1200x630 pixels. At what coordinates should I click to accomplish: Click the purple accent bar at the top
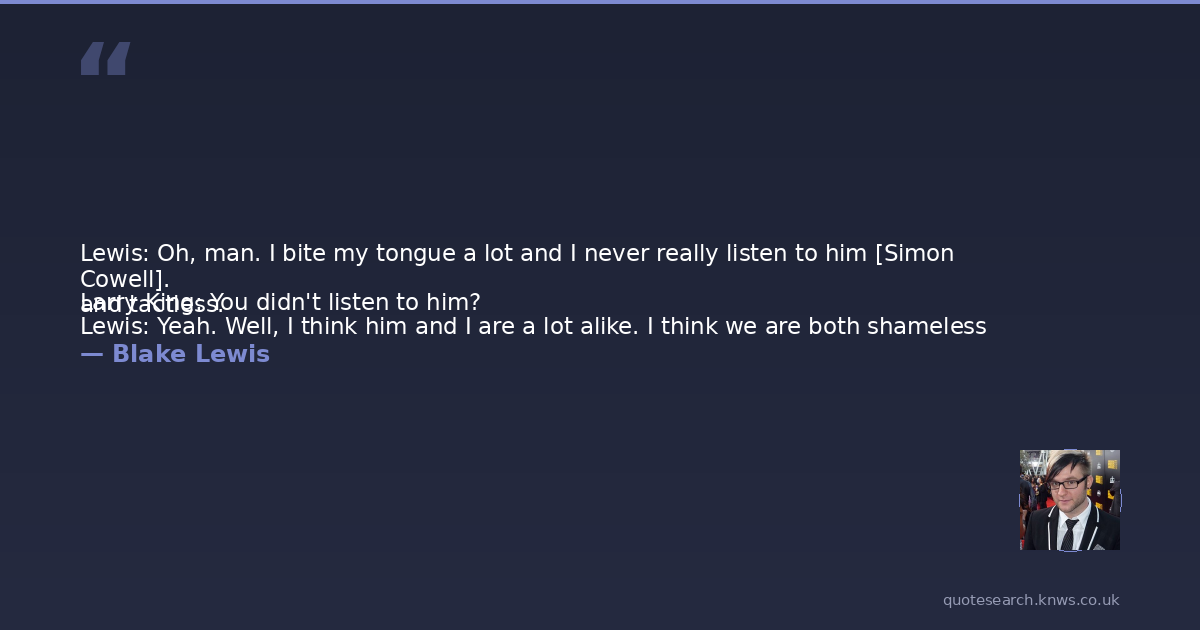[600, 2]
